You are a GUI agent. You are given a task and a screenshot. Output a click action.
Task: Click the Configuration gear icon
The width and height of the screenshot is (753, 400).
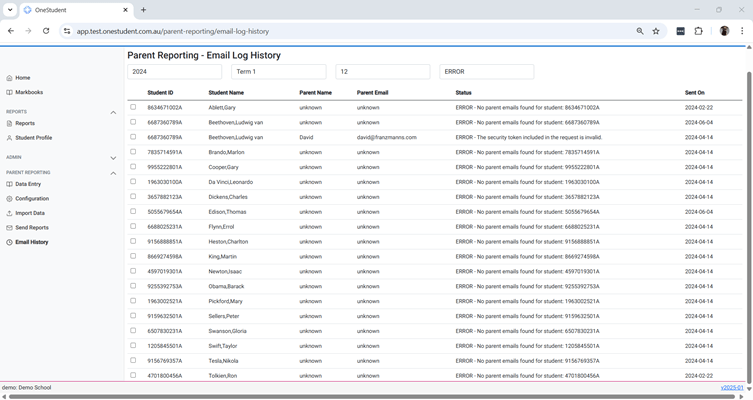(x=9, y=199)
